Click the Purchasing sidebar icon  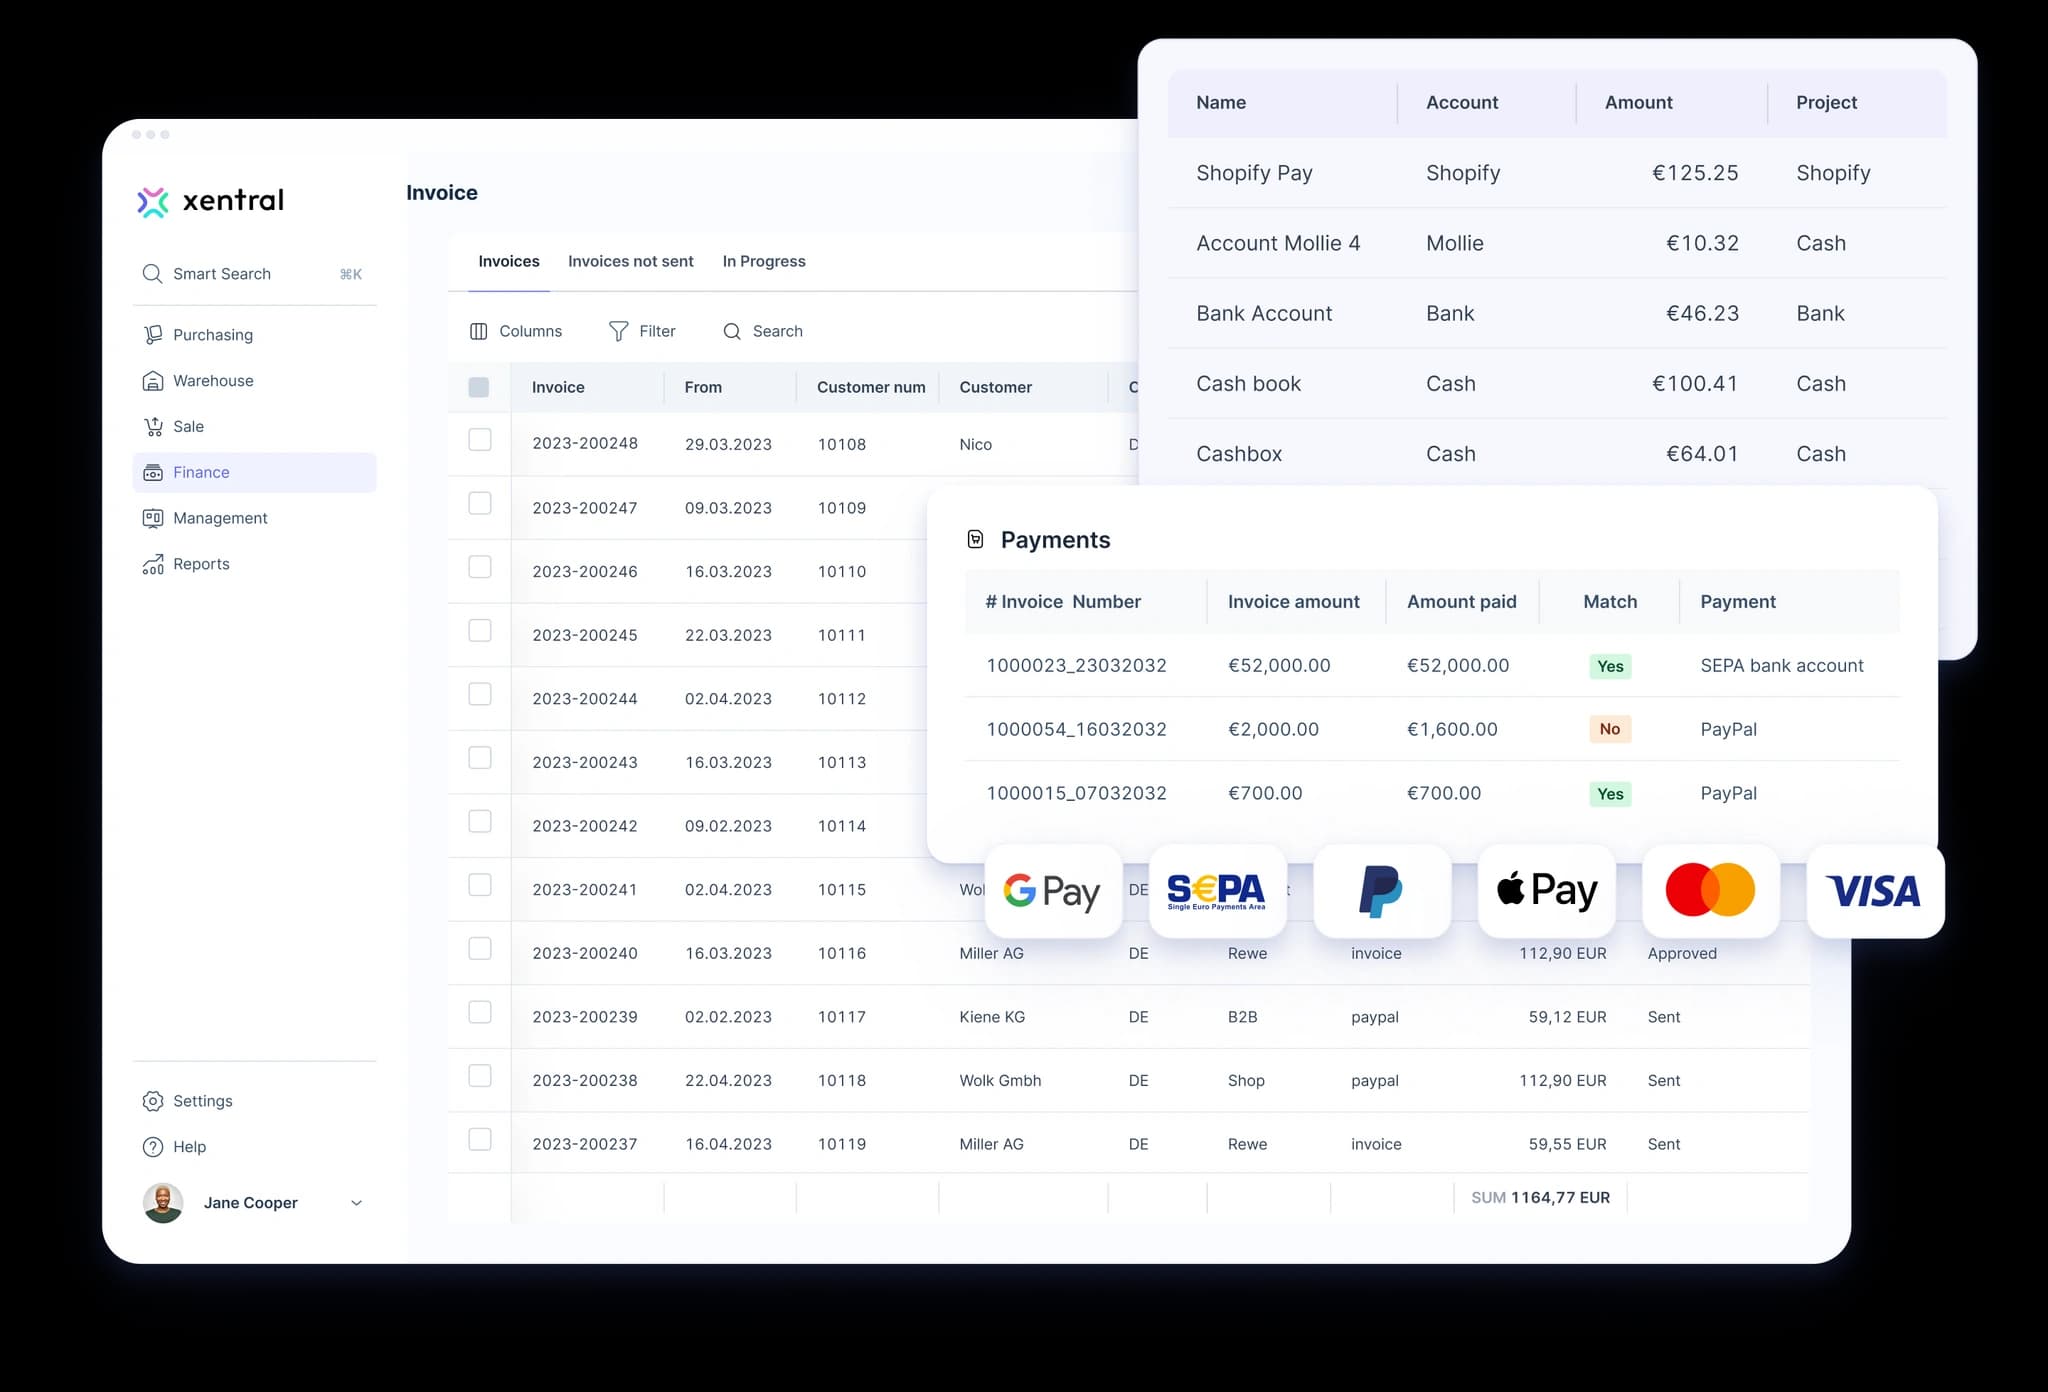pyautogui.click(x=153, y=335)
